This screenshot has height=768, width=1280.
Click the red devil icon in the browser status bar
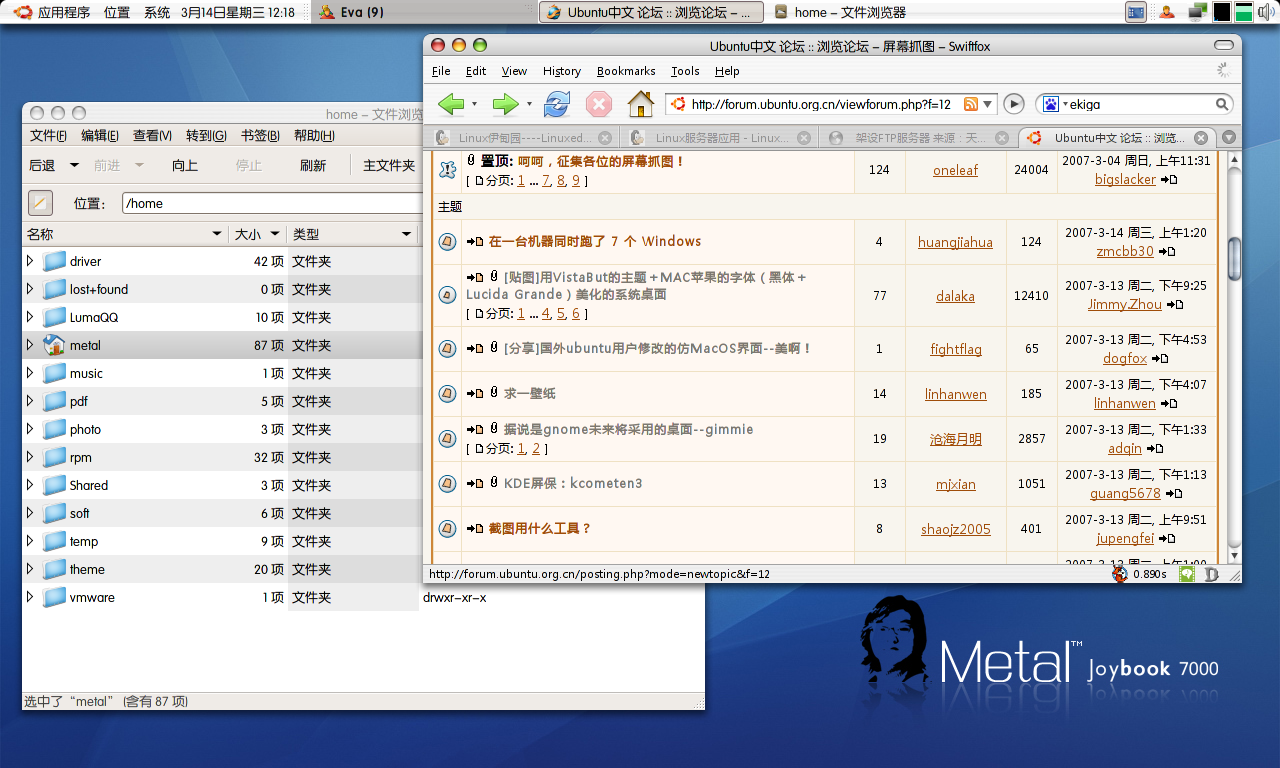[1119, 574]
